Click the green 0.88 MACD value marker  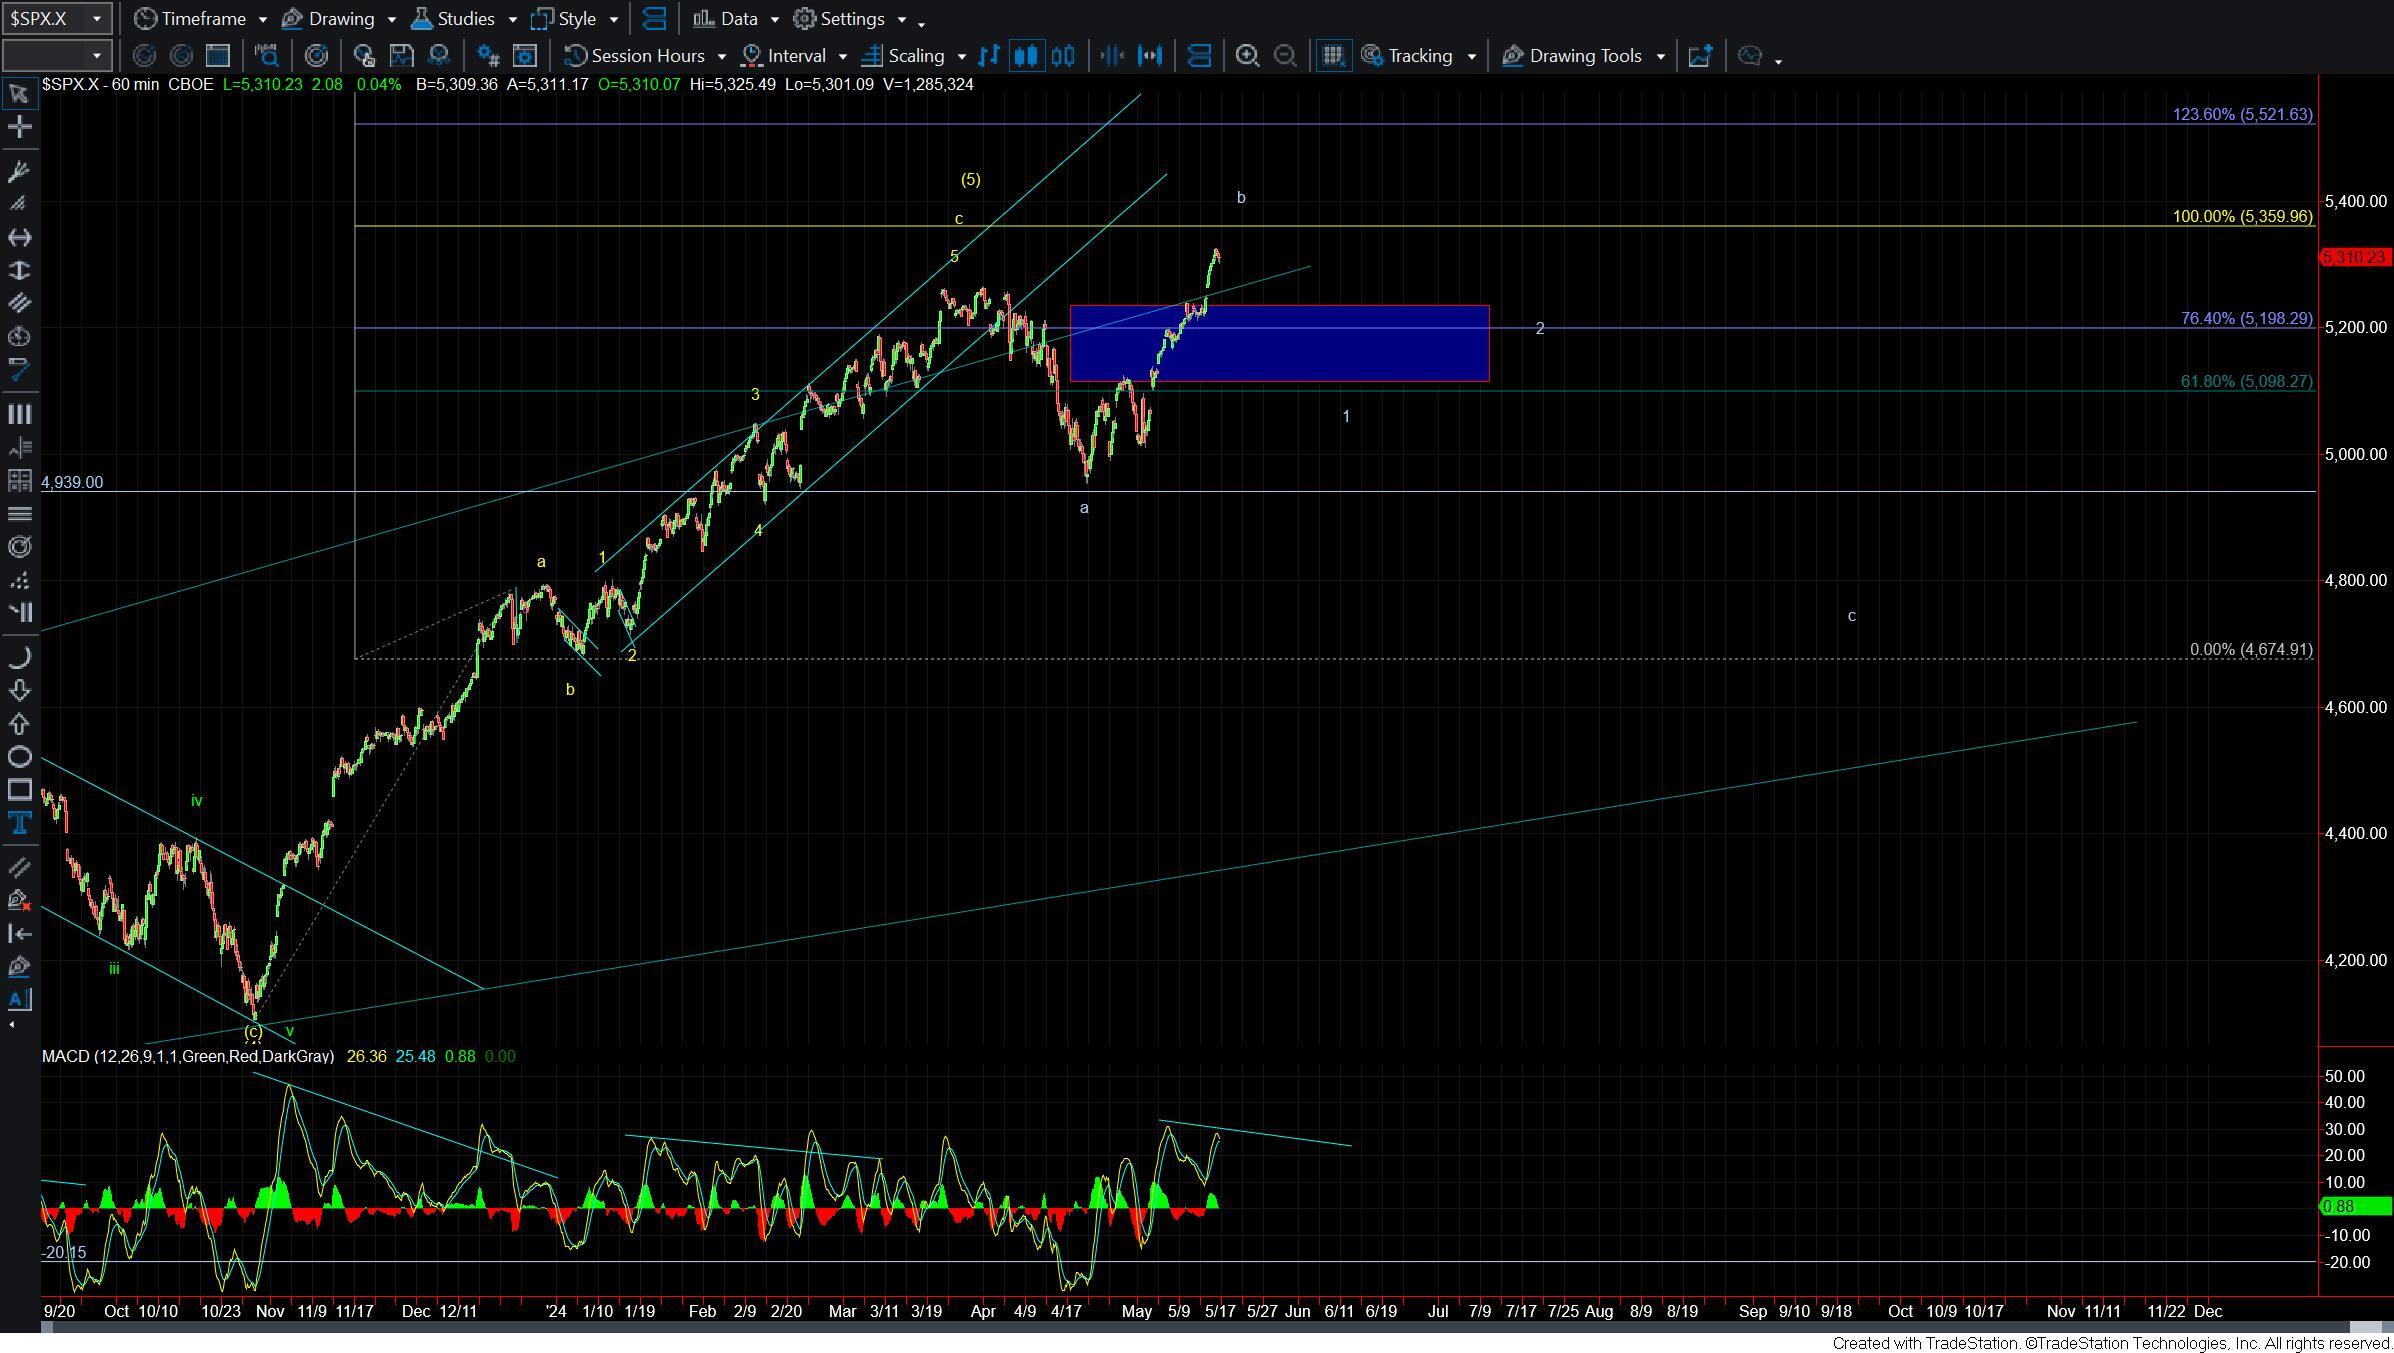point(2354,1207)
